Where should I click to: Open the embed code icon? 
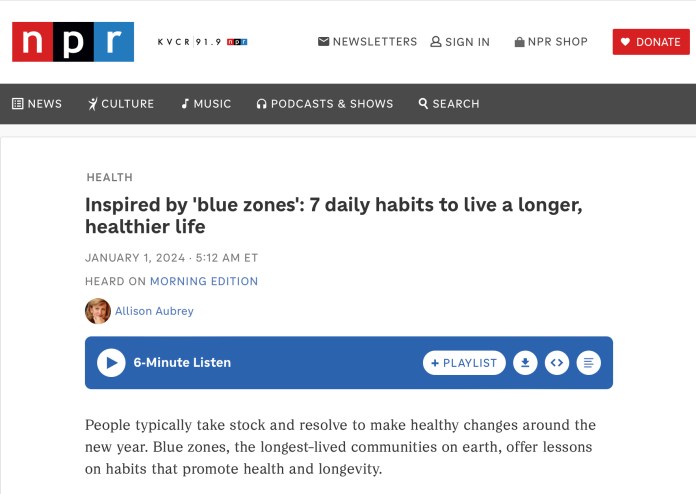click(x=557, y=363)
